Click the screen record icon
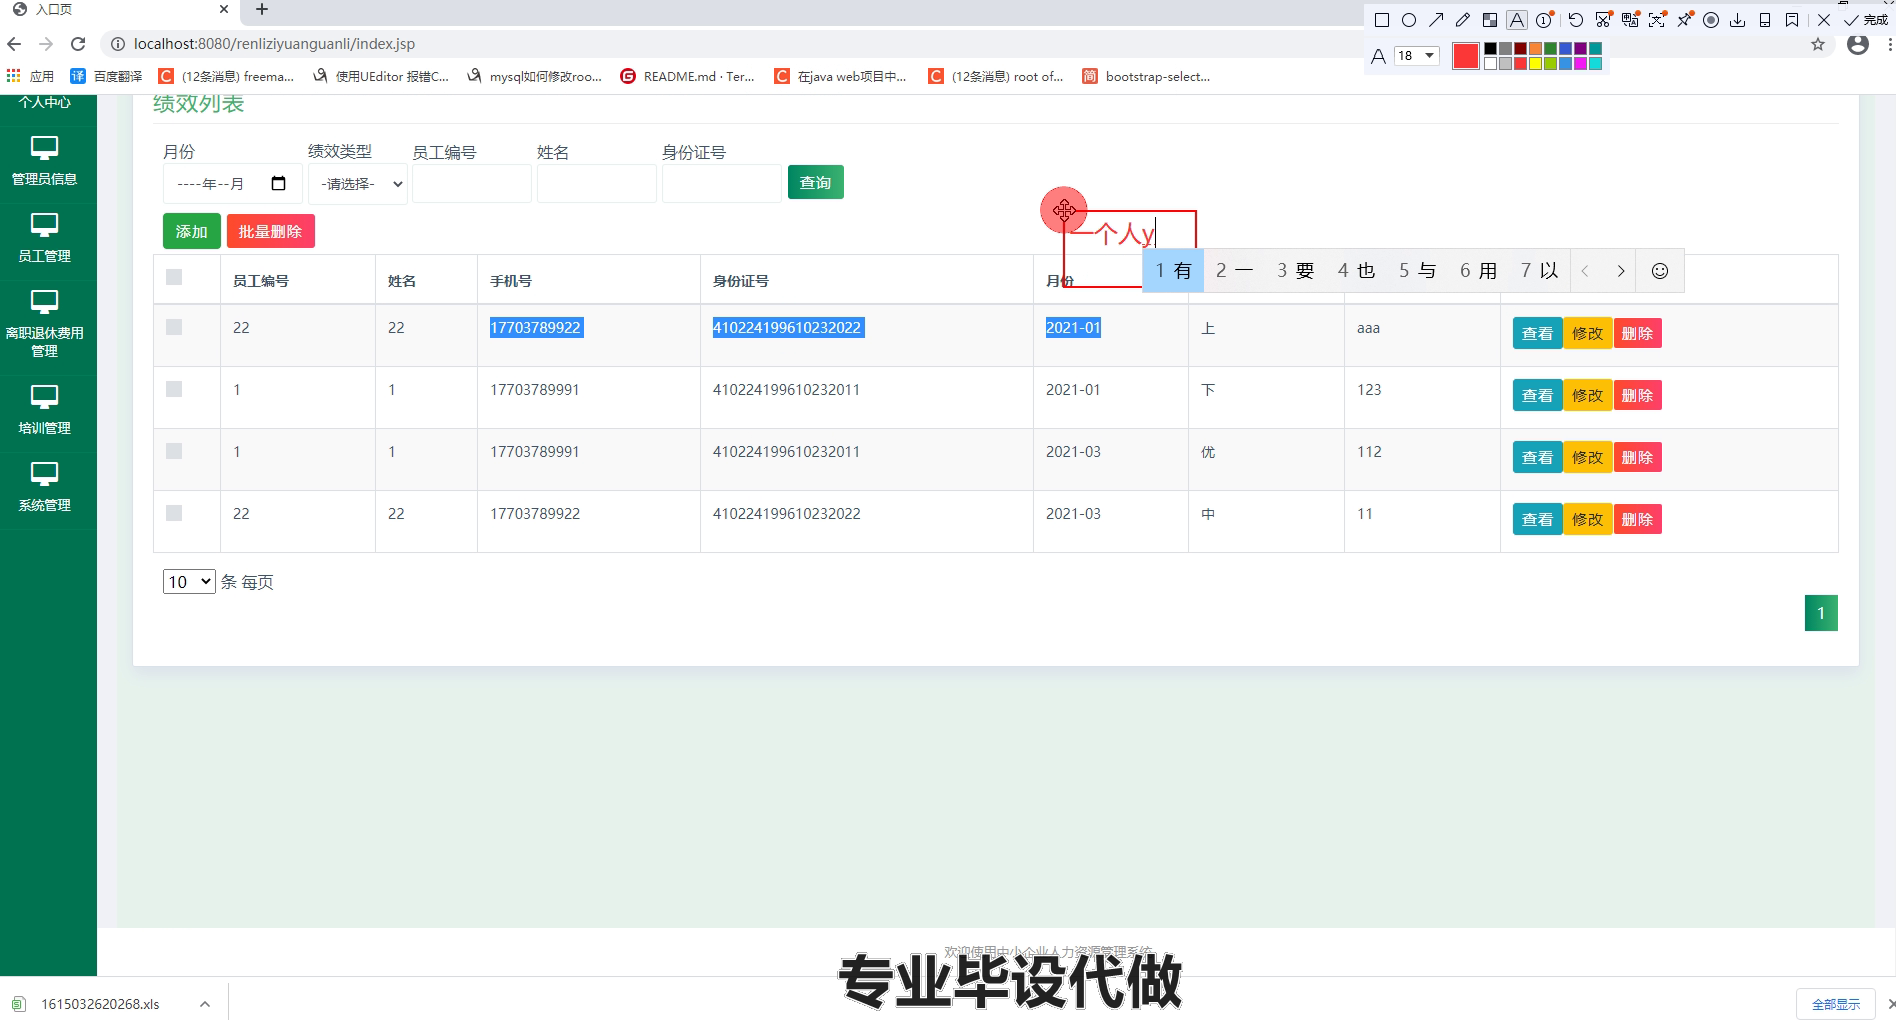 1711,20
